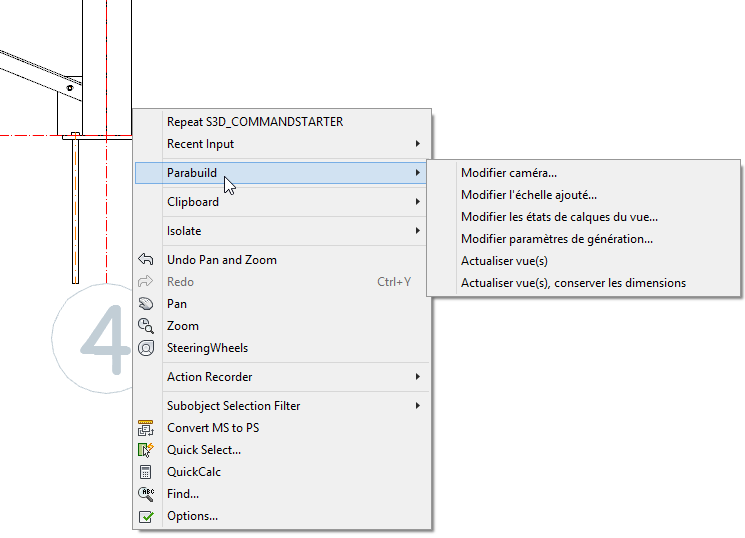This screenshot has height=538, width=745.
Task: Click the Find ABC magnifier icon
Action: [146, 494]
